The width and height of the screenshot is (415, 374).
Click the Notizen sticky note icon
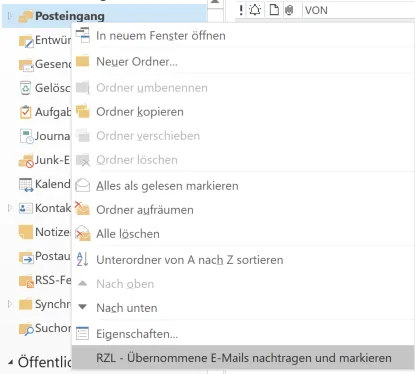pos(26,232)
